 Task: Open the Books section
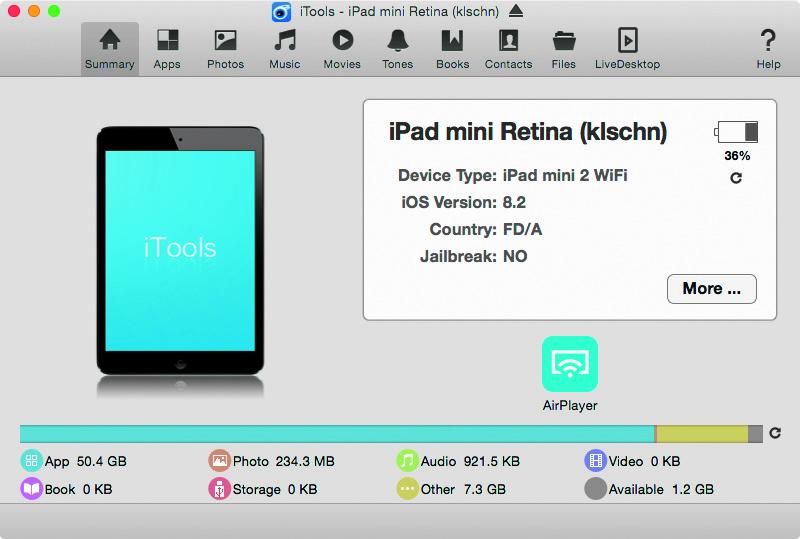click(453, 49)
